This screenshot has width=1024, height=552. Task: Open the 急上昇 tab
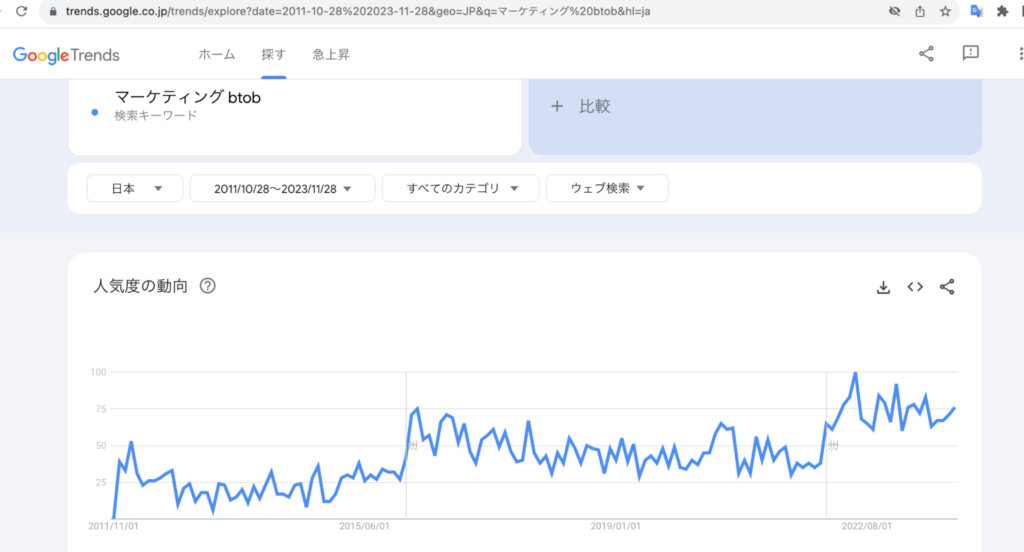point(331,55)
